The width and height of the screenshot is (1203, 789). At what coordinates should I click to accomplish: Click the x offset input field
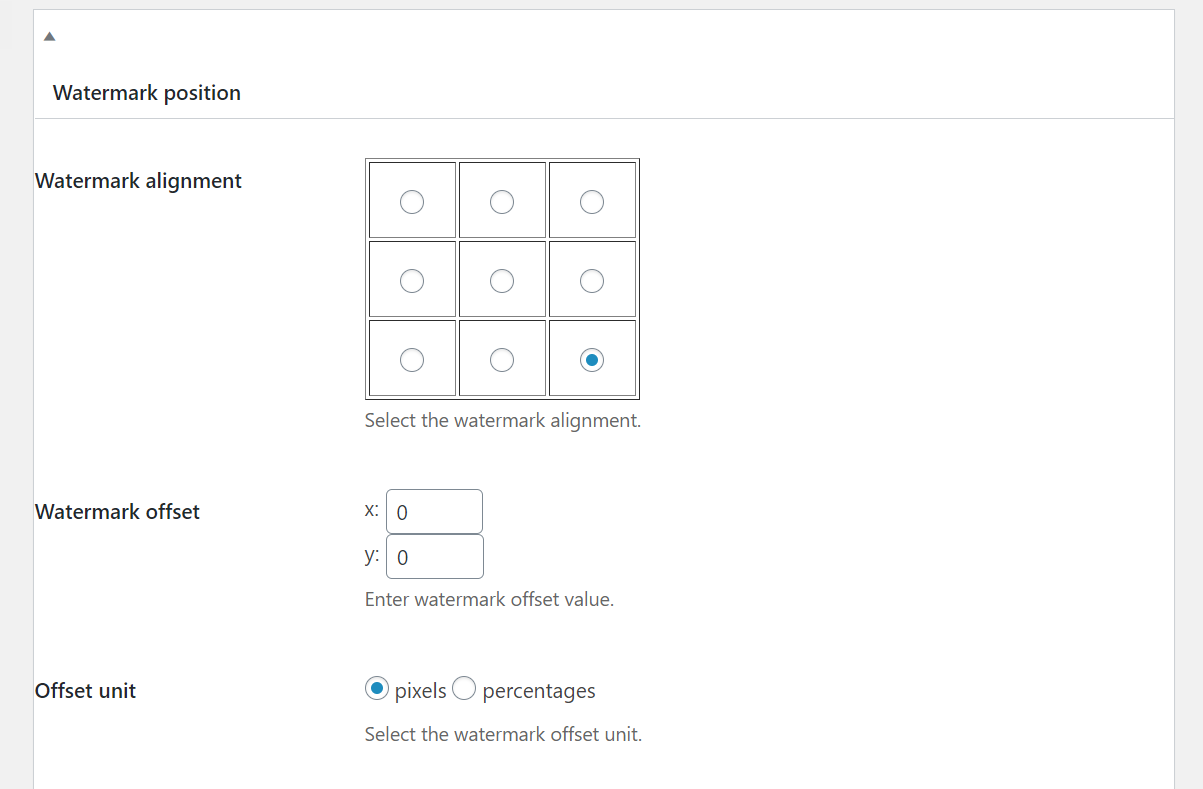coord(434,512)
